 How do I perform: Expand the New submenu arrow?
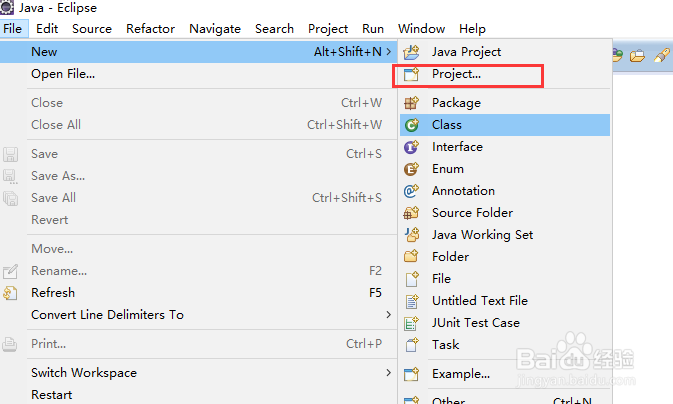388,51
